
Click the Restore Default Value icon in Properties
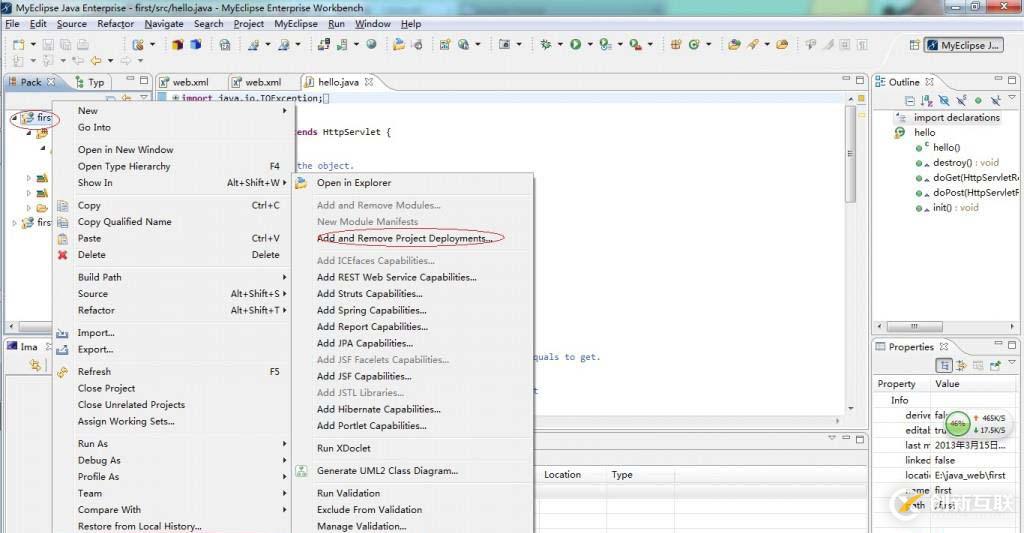pyautogui.click(x=978, y=366)
